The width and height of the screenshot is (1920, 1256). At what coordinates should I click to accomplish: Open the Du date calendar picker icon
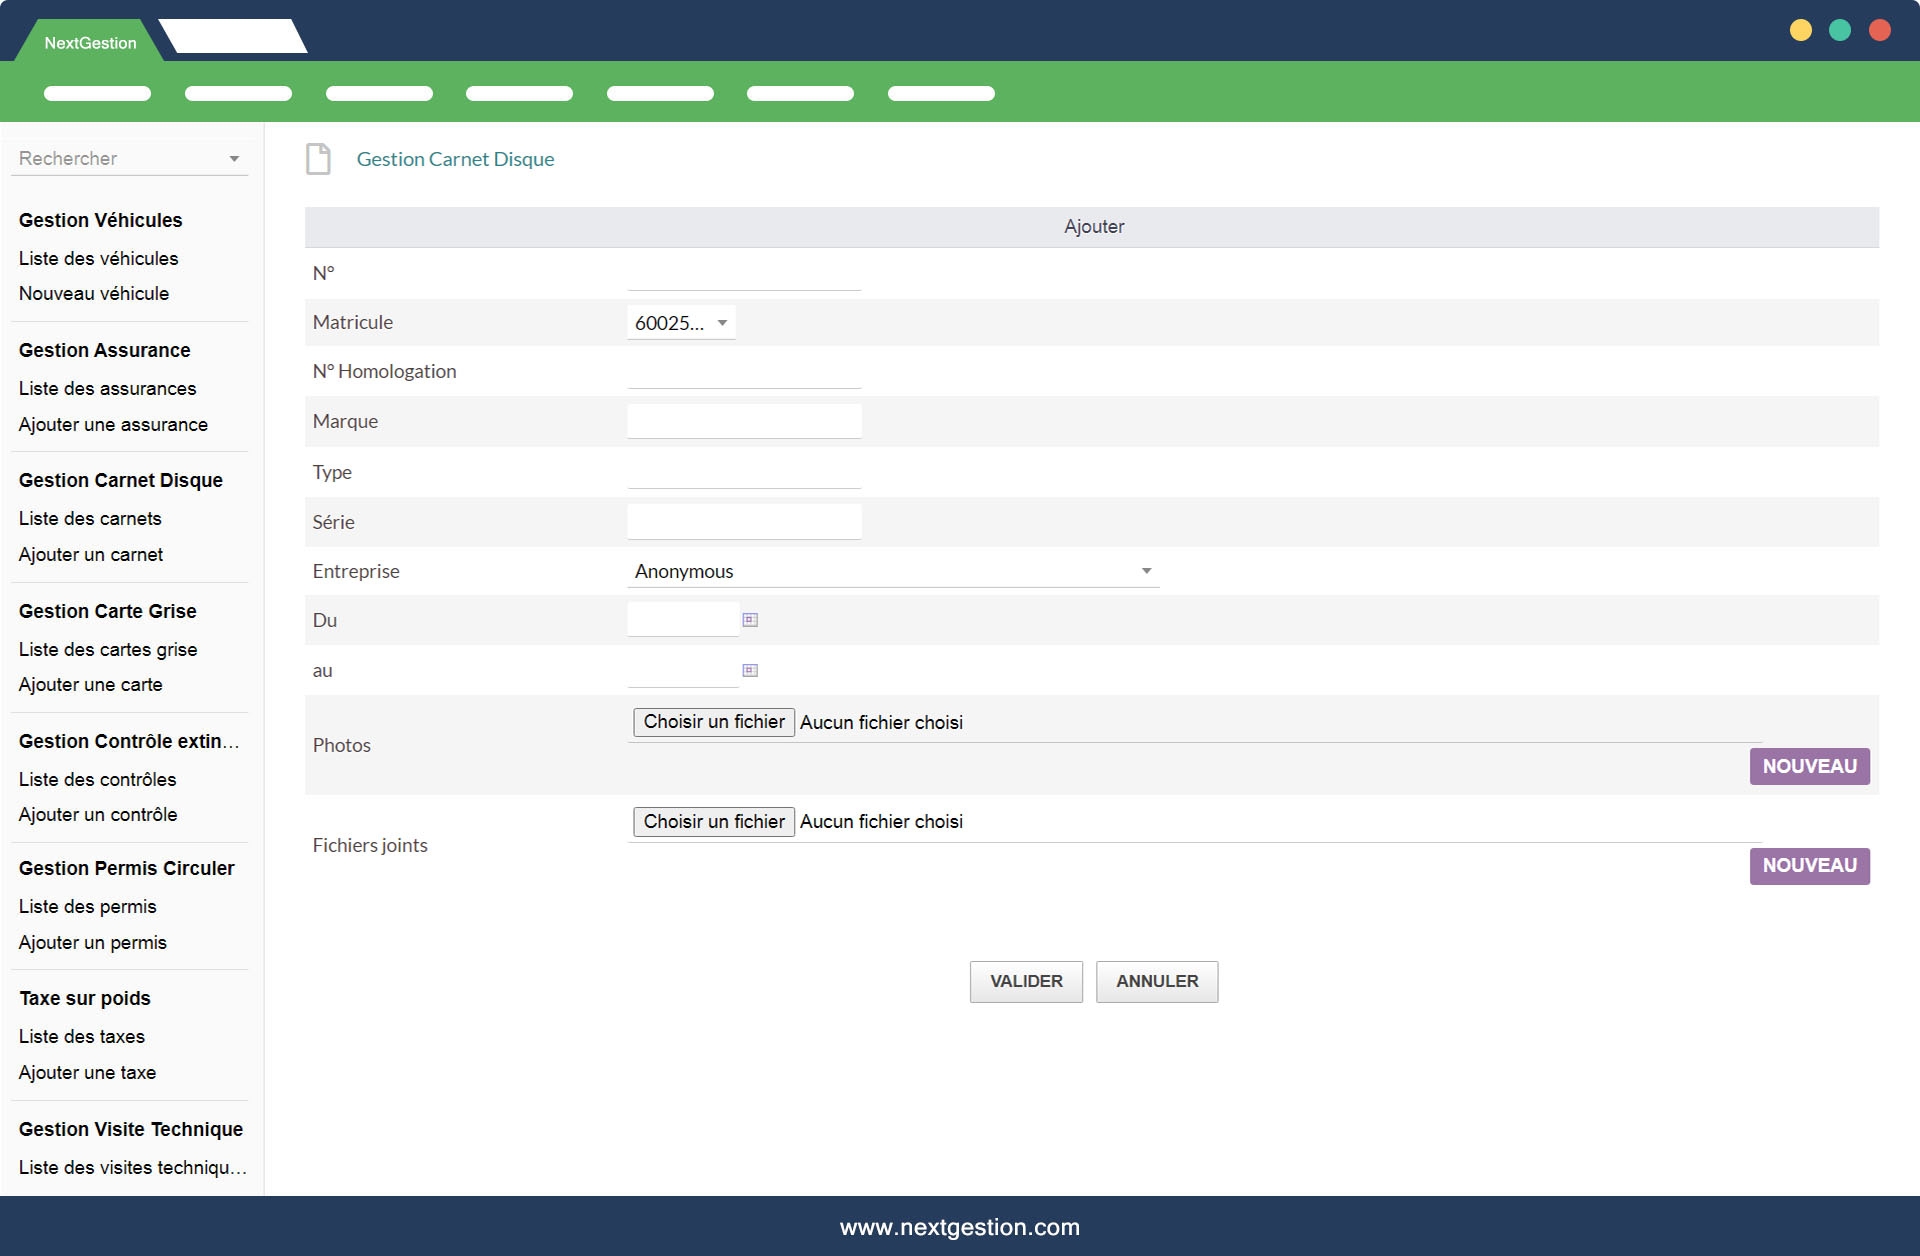(x=750, y=620)
